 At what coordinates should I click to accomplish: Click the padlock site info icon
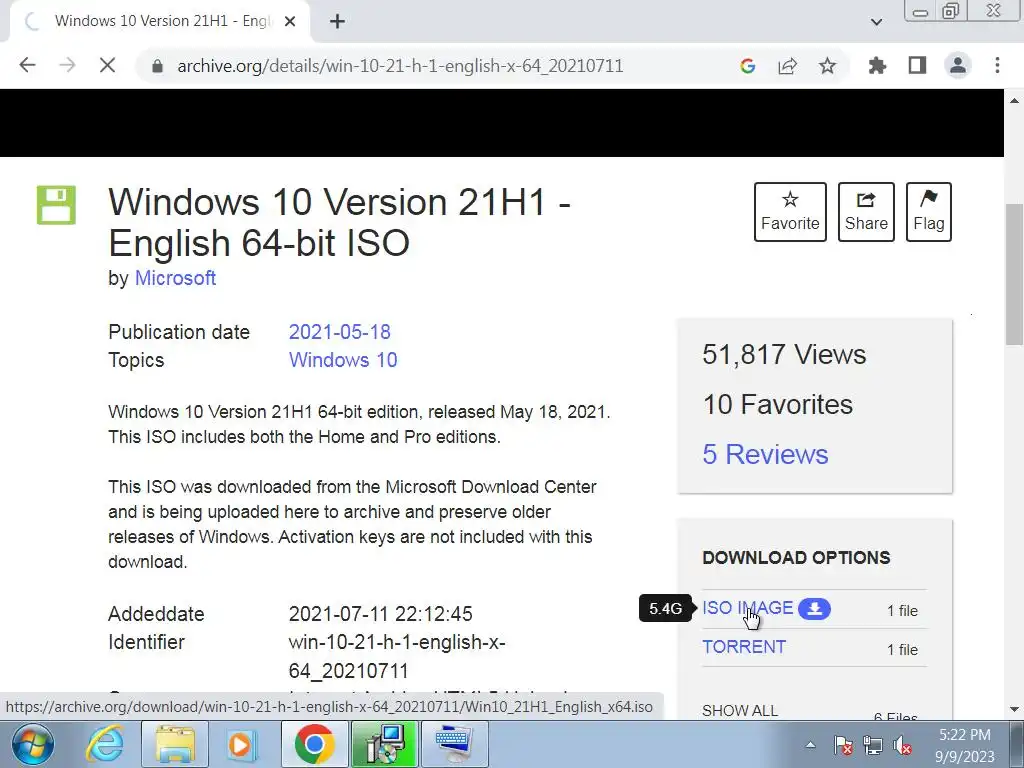[157, 66]
